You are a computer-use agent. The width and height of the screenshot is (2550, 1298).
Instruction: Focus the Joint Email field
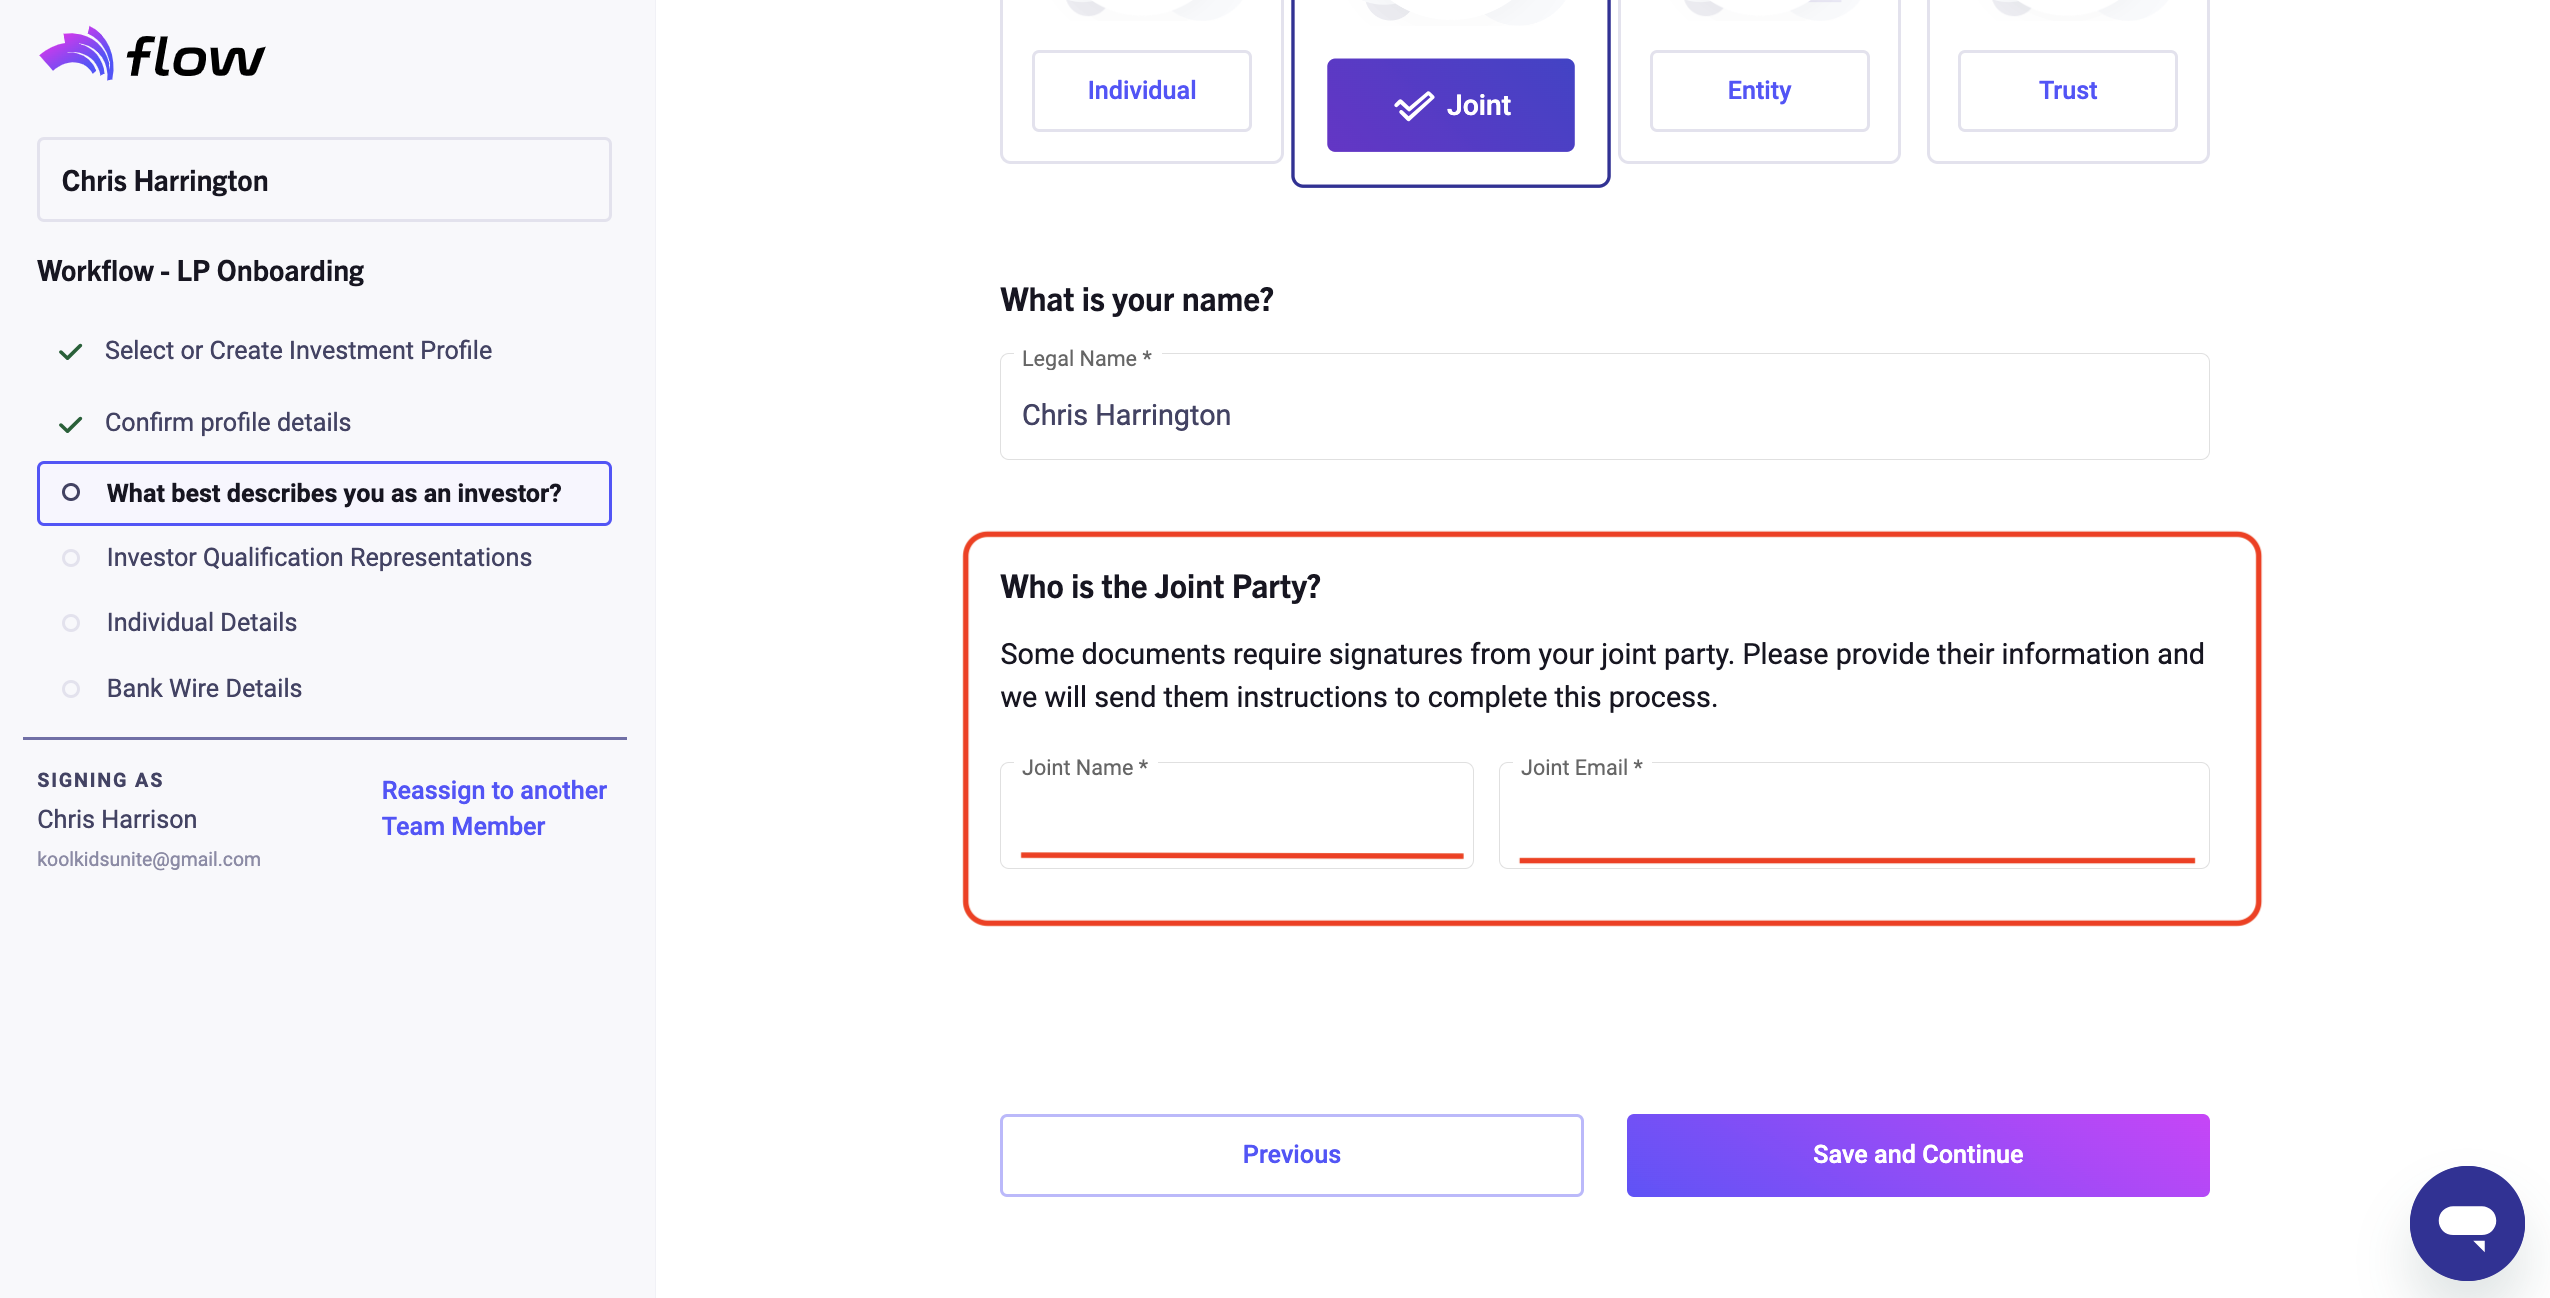[1854, 815]
